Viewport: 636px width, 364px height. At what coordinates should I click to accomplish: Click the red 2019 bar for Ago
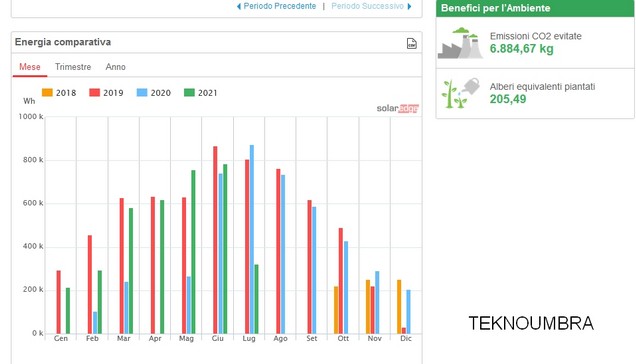278,252
